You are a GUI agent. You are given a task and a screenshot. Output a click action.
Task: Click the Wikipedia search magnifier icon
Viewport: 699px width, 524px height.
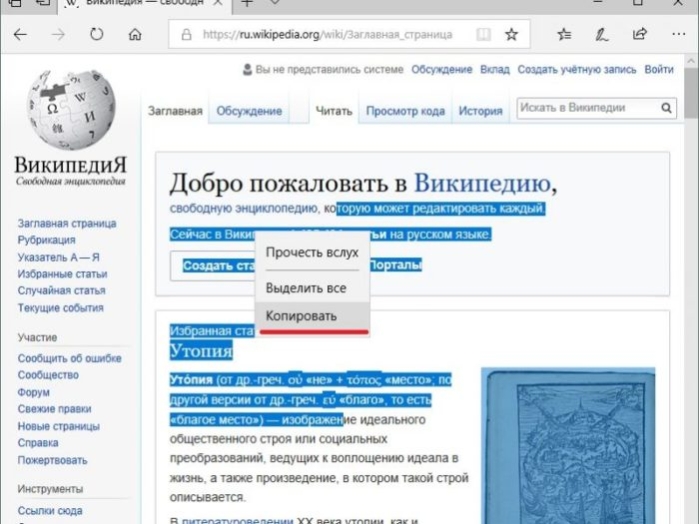tap(666, 108)
